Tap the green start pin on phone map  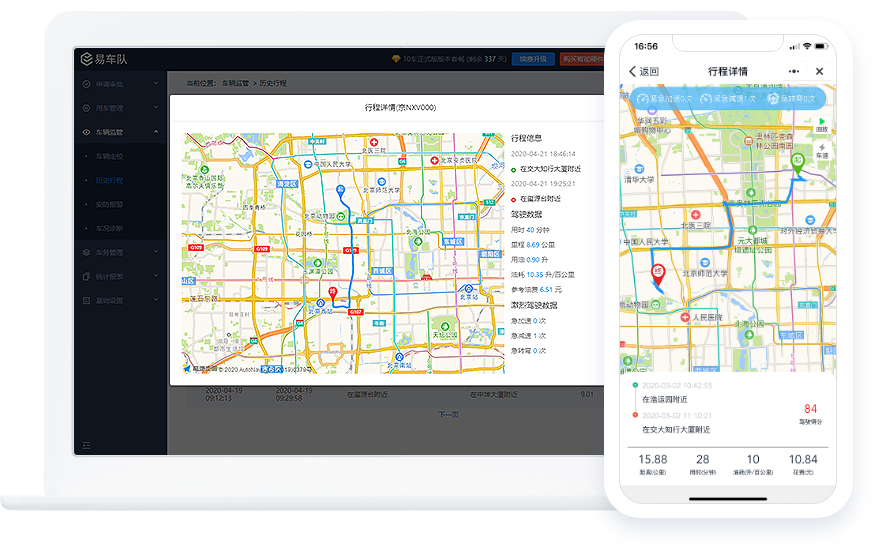click(x=797, y=163)
